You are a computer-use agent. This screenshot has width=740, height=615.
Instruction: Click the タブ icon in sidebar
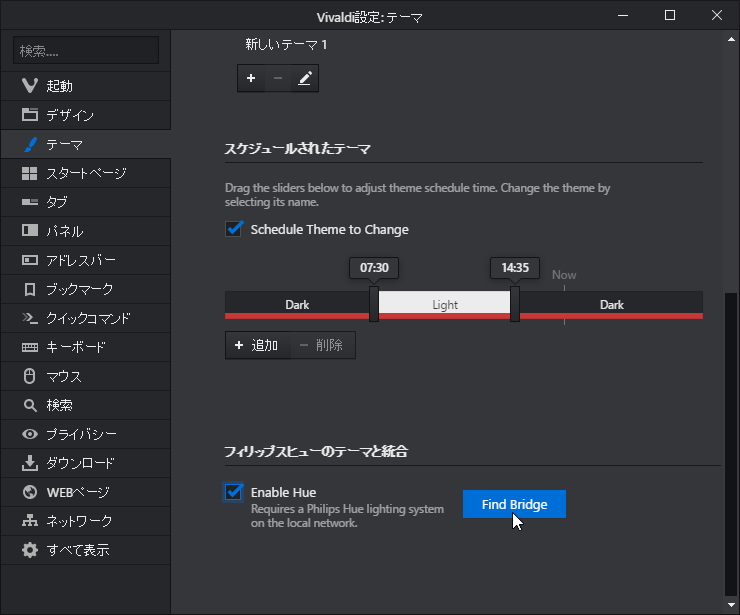[30, 202]
